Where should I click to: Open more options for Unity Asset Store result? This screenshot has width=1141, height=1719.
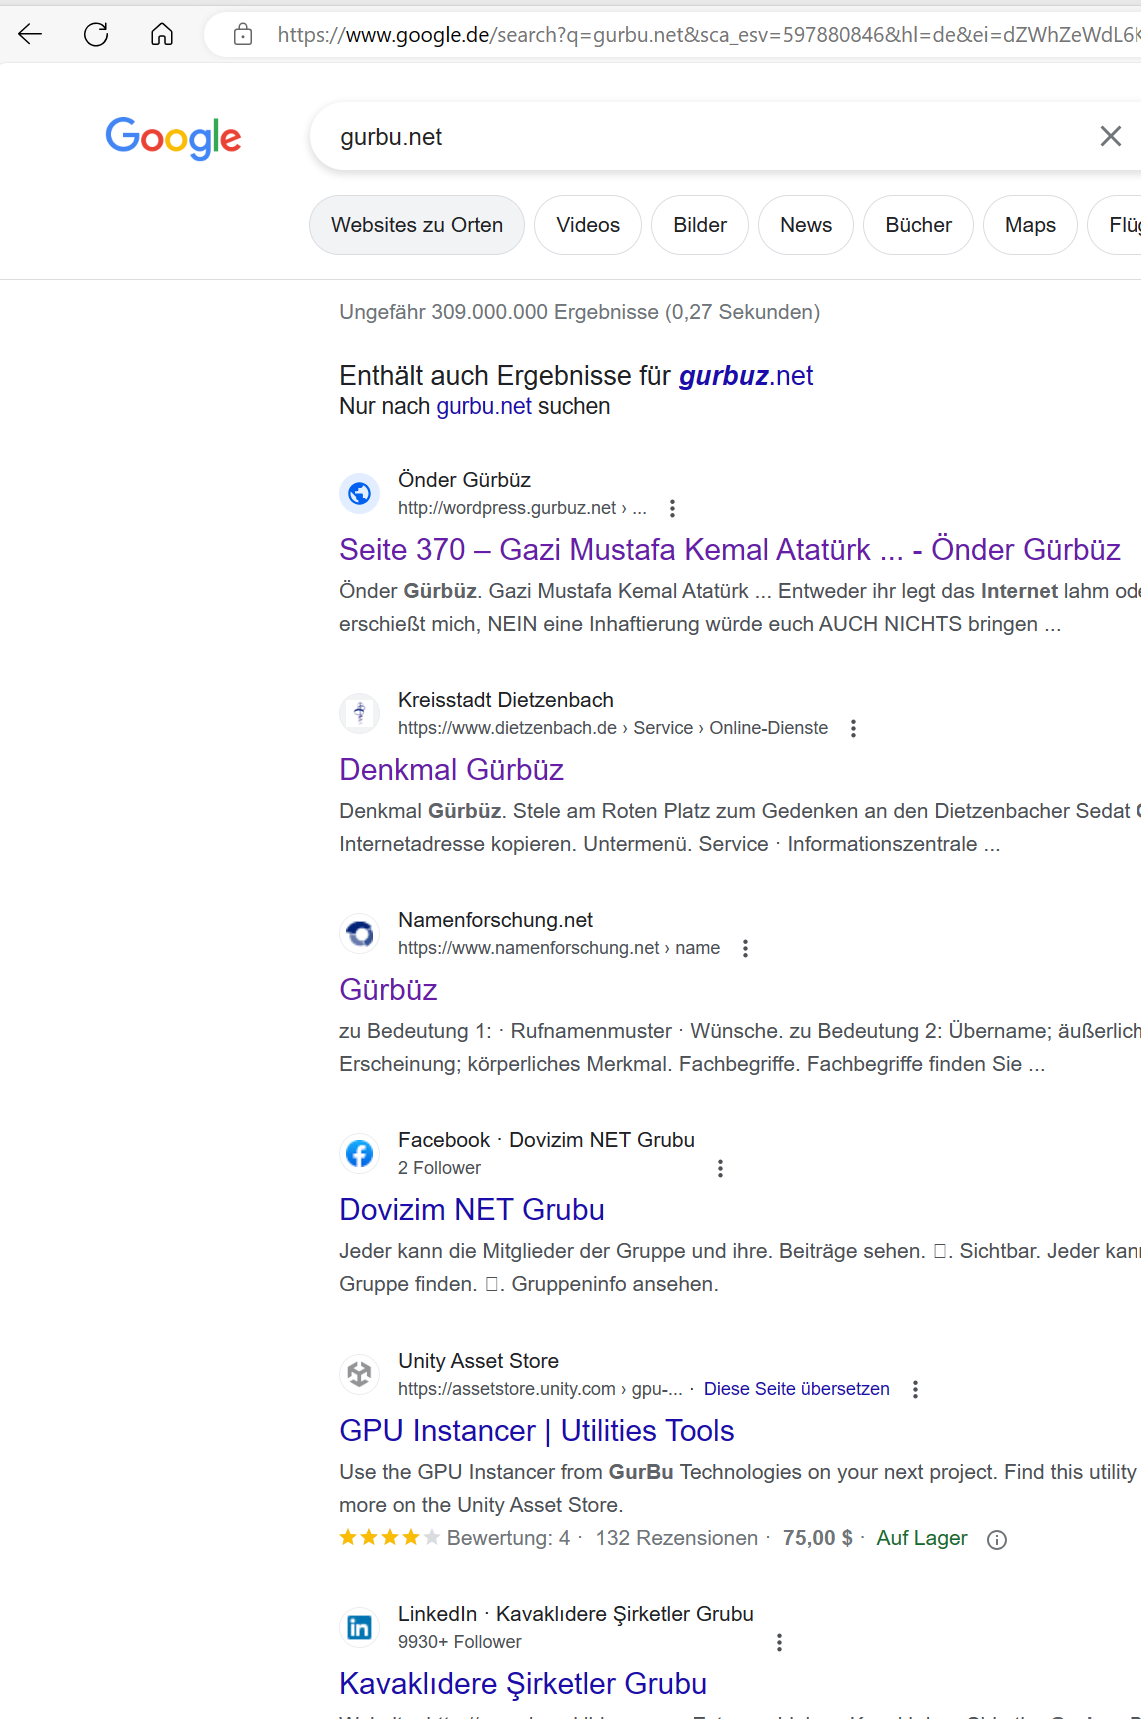tap(915, 1389)
